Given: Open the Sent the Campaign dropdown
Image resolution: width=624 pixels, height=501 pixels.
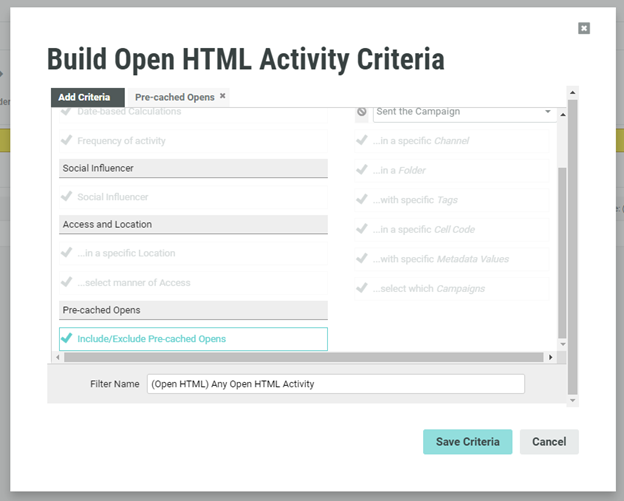Looking at the screenshot, I should [x=464, y=112].
